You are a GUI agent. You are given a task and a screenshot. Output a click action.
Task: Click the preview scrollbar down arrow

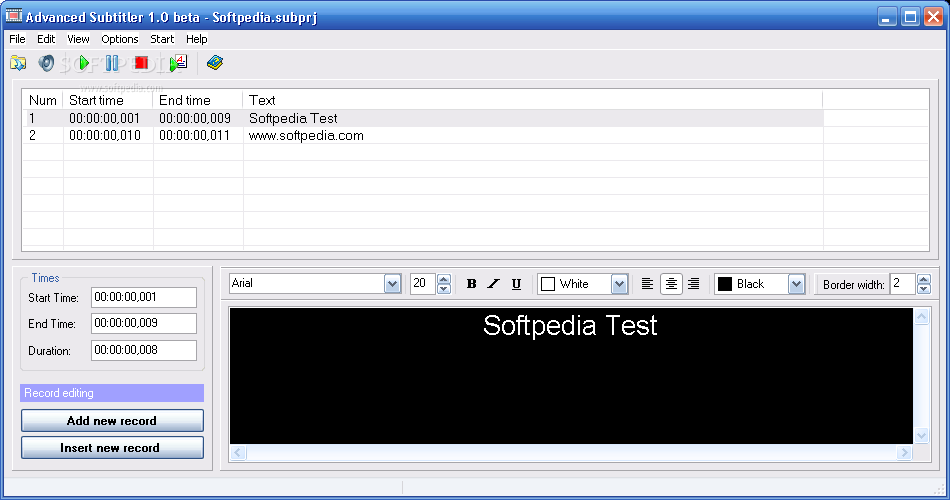tap(922, 435)
